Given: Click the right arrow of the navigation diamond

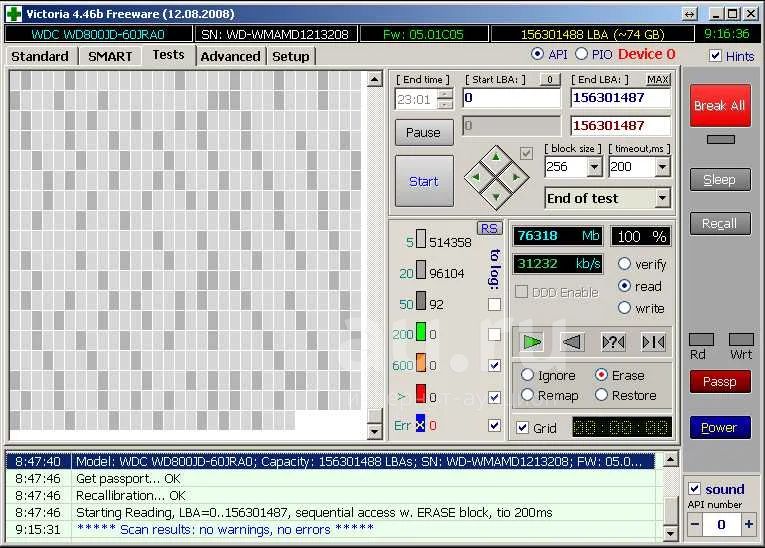Looking at the screenshot, I should click(516, 178).
